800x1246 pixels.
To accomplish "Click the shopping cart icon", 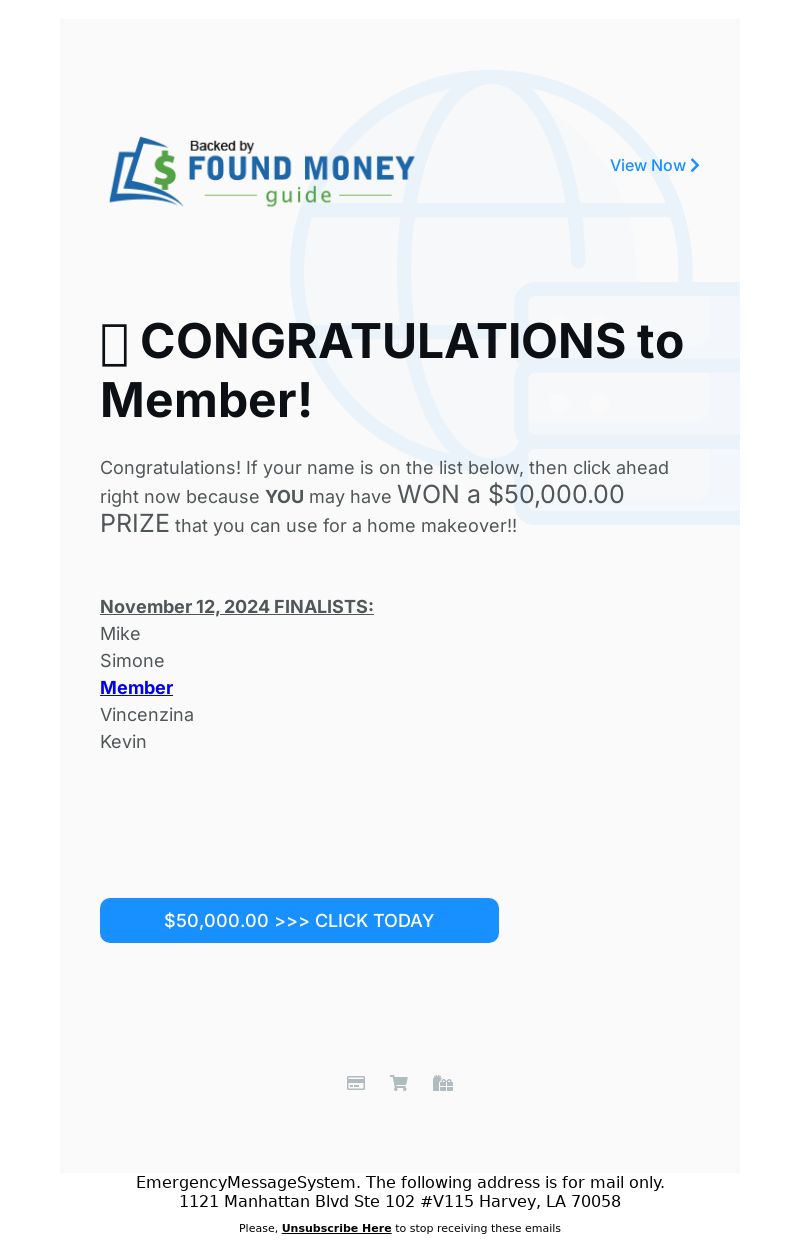I will (399, 1083).
